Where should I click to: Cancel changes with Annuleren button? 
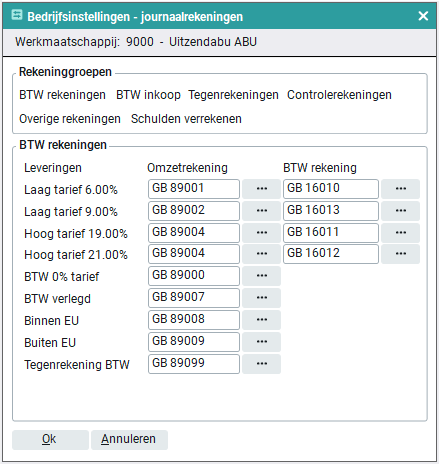coord(129,440)
